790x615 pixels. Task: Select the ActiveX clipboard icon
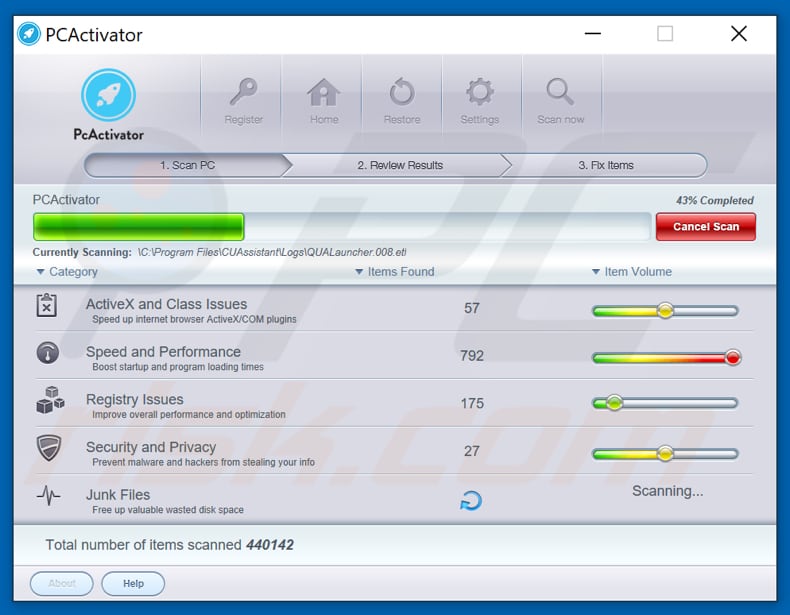[47, 305]
